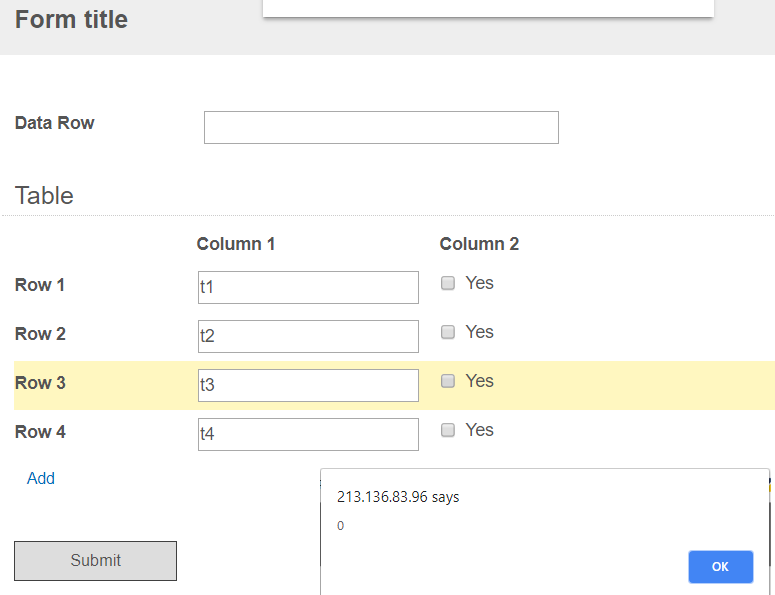Screen dimensions: 775x595
Task: Tick the Row 3 Yes checkbox
Action: [448, 381]
